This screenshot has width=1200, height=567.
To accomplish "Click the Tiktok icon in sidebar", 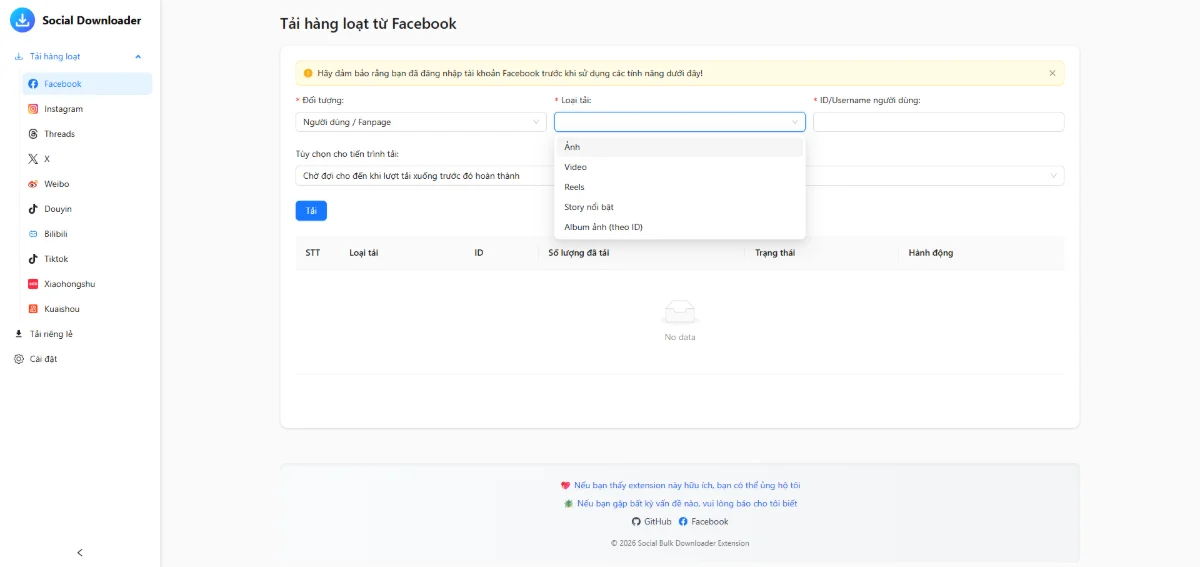I will tap(33, 259).
